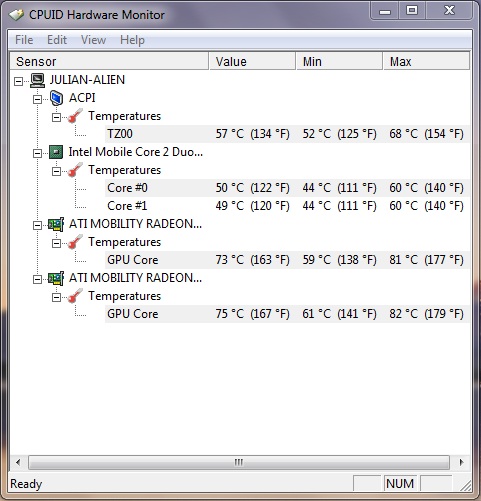This screenshot has height=501, width=481.
Task: Collapse the JULIAN-ALIEN root node
Action: coord(18,81)
